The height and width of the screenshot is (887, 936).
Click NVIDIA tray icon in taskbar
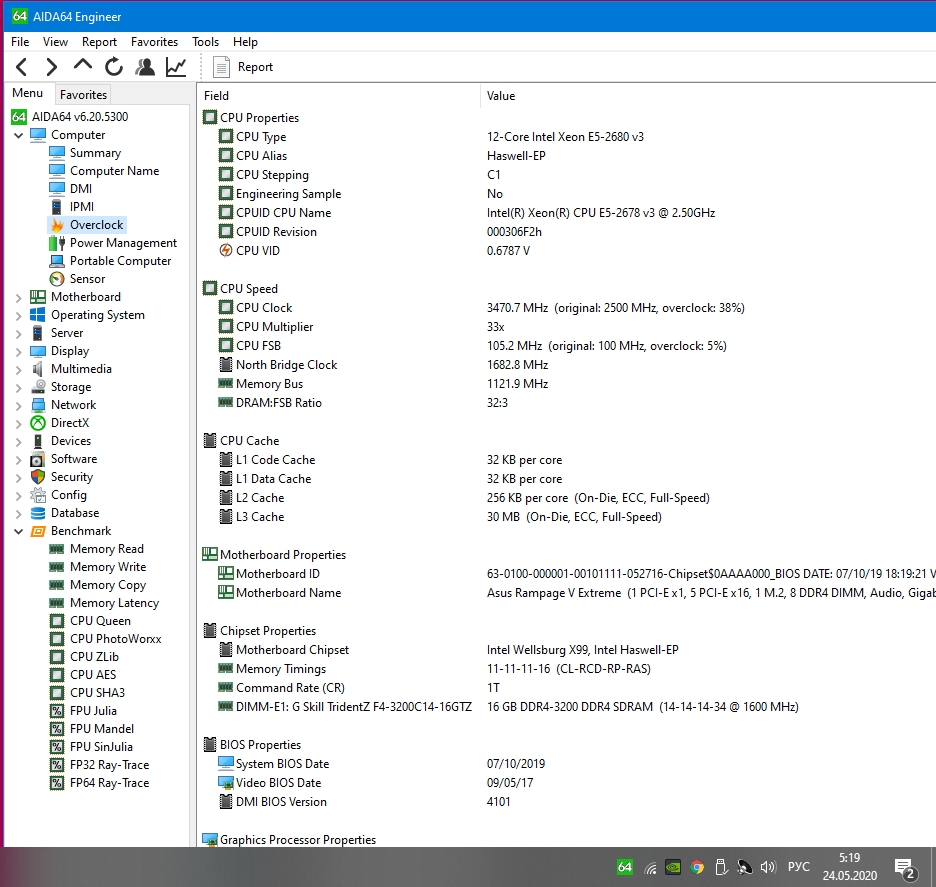(673, 867)
